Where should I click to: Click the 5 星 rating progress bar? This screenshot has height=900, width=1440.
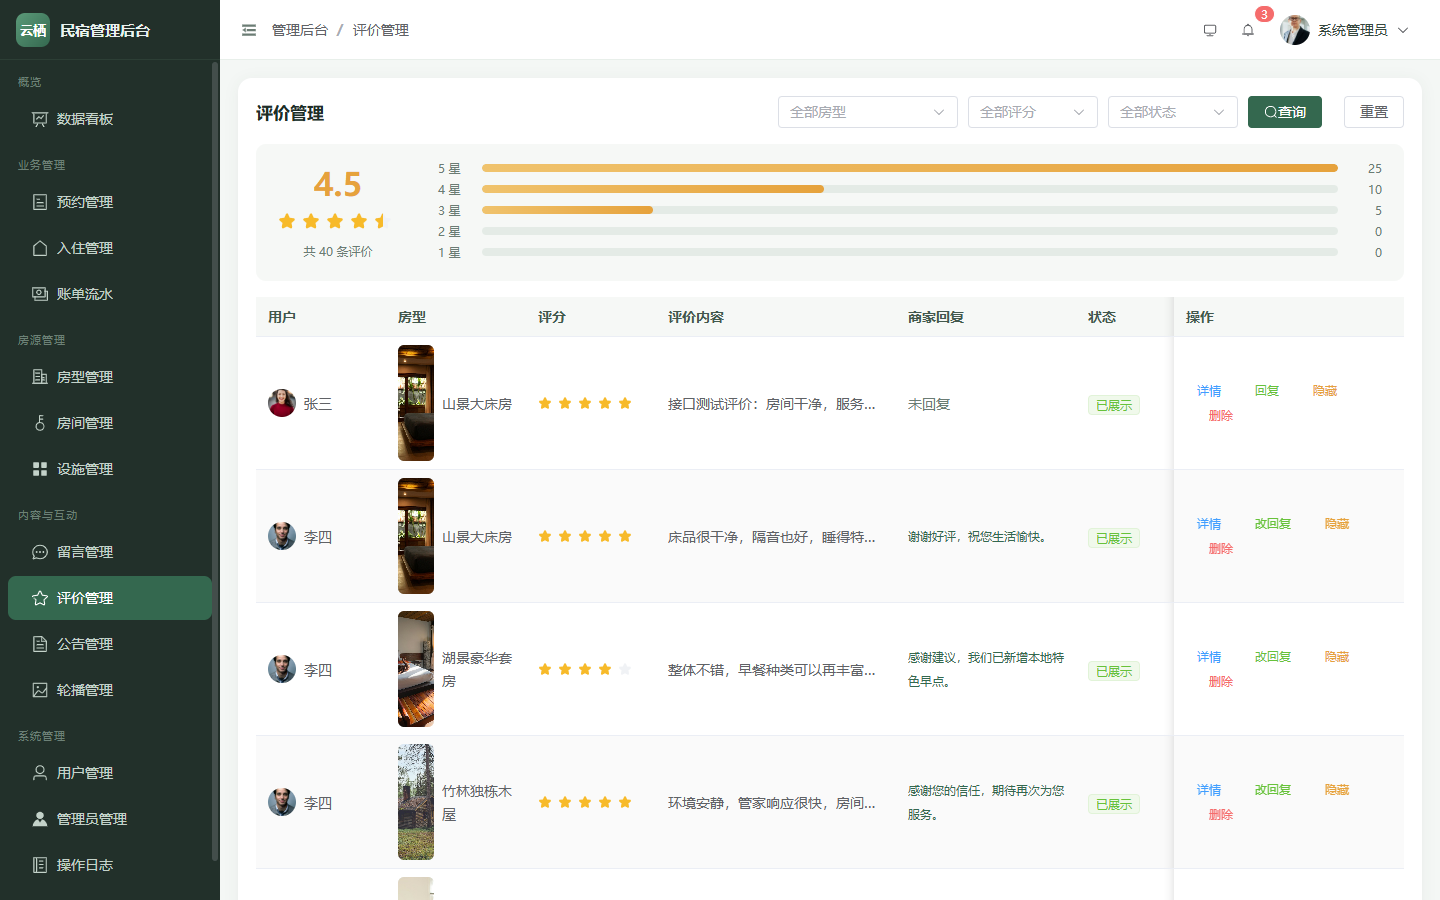(x=910, y=168)
